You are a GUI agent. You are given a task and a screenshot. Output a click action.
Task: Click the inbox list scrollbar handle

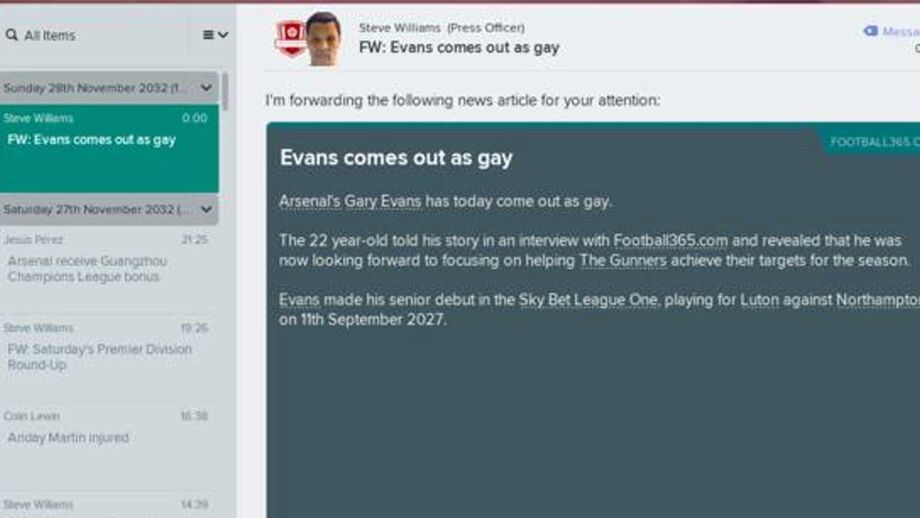[x=225, y=92]
